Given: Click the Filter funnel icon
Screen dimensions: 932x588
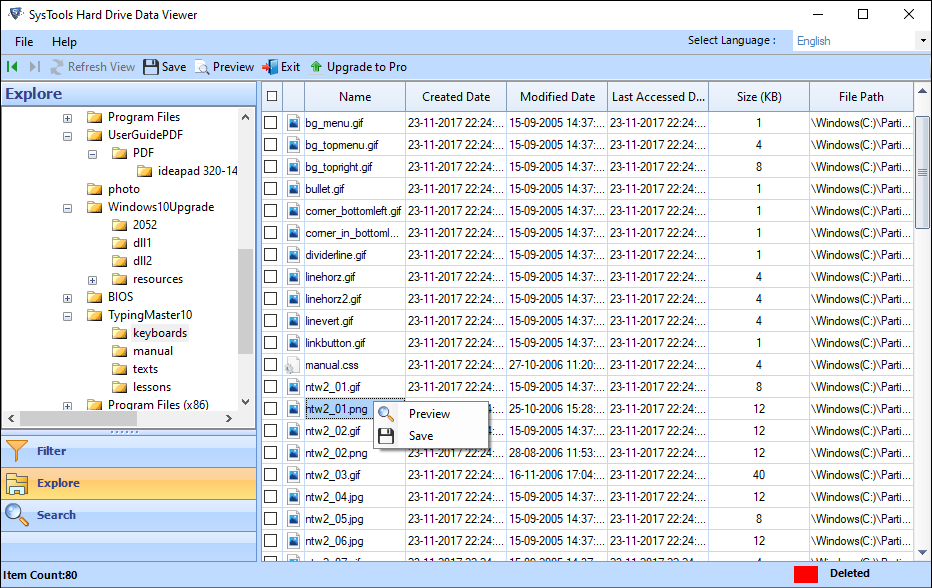Looking at the screenshot, I should (x=17, y=451).
